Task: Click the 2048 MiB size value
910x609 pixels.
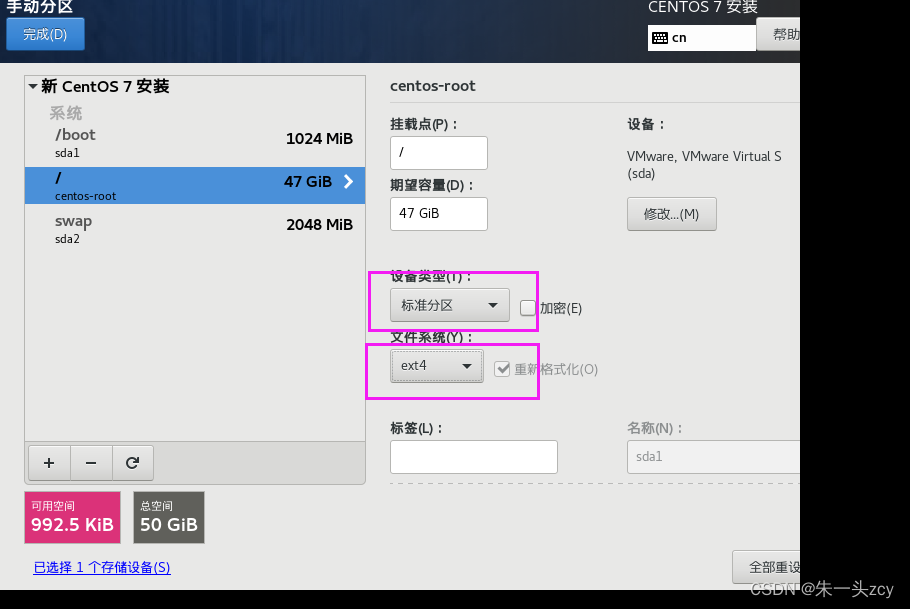Action: point(319,225)
